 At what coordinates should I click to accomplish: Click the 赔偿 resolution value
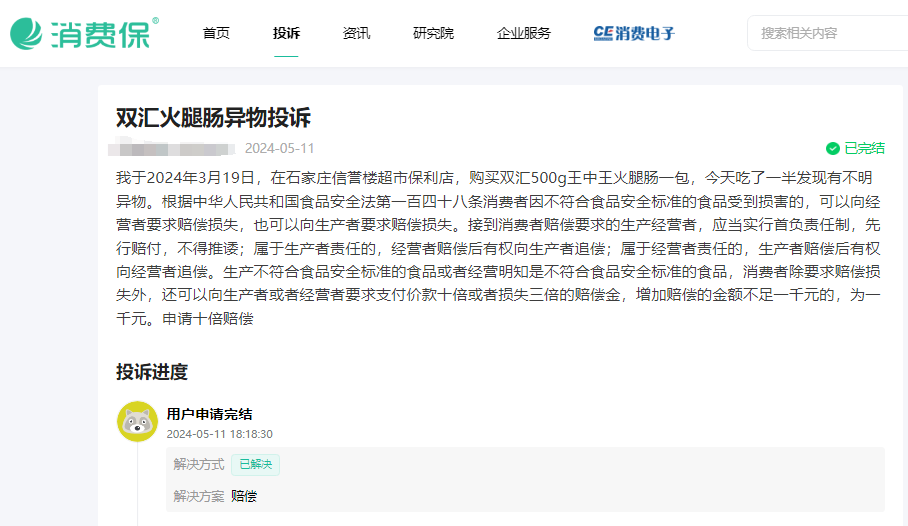(x=244, y=496)
